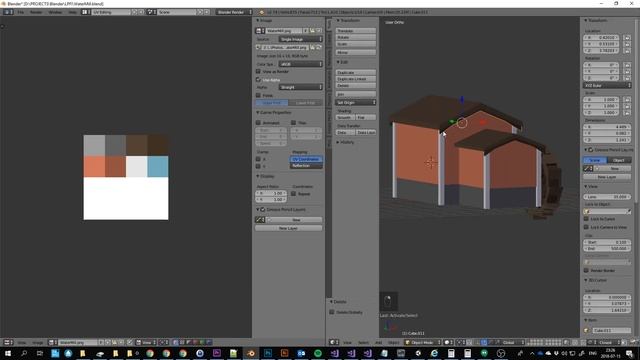Click the Rotate button
Image resolution: width=640 pixels, height=360 pixels.
point(356,37)
